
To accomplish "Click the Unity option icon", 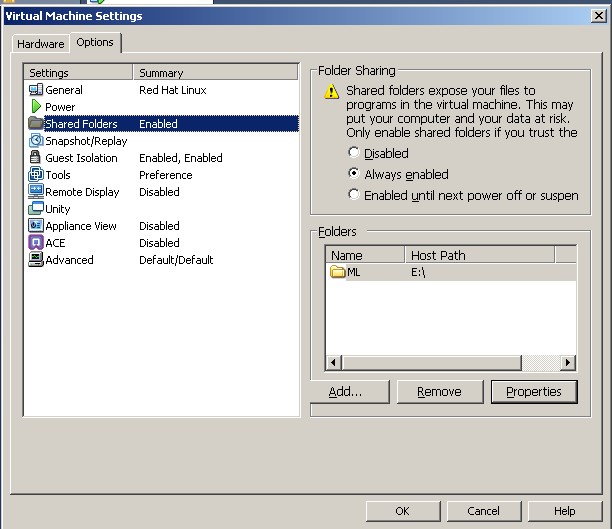I will point(36,209).
